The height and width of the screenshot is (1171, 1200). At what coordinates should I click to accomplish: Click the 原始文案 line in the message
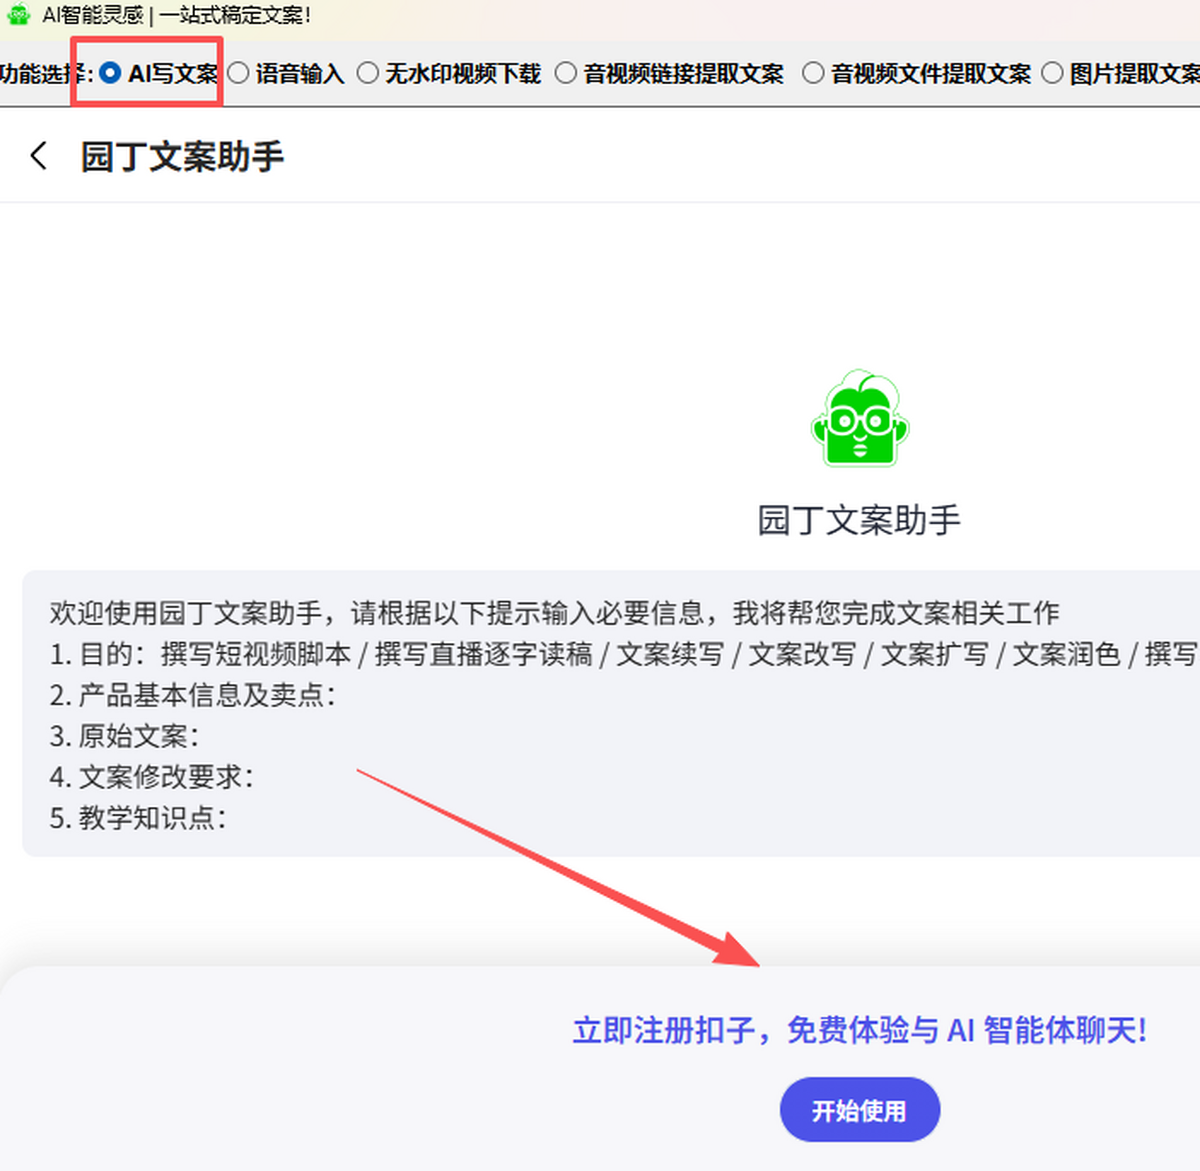click(125, 736)
